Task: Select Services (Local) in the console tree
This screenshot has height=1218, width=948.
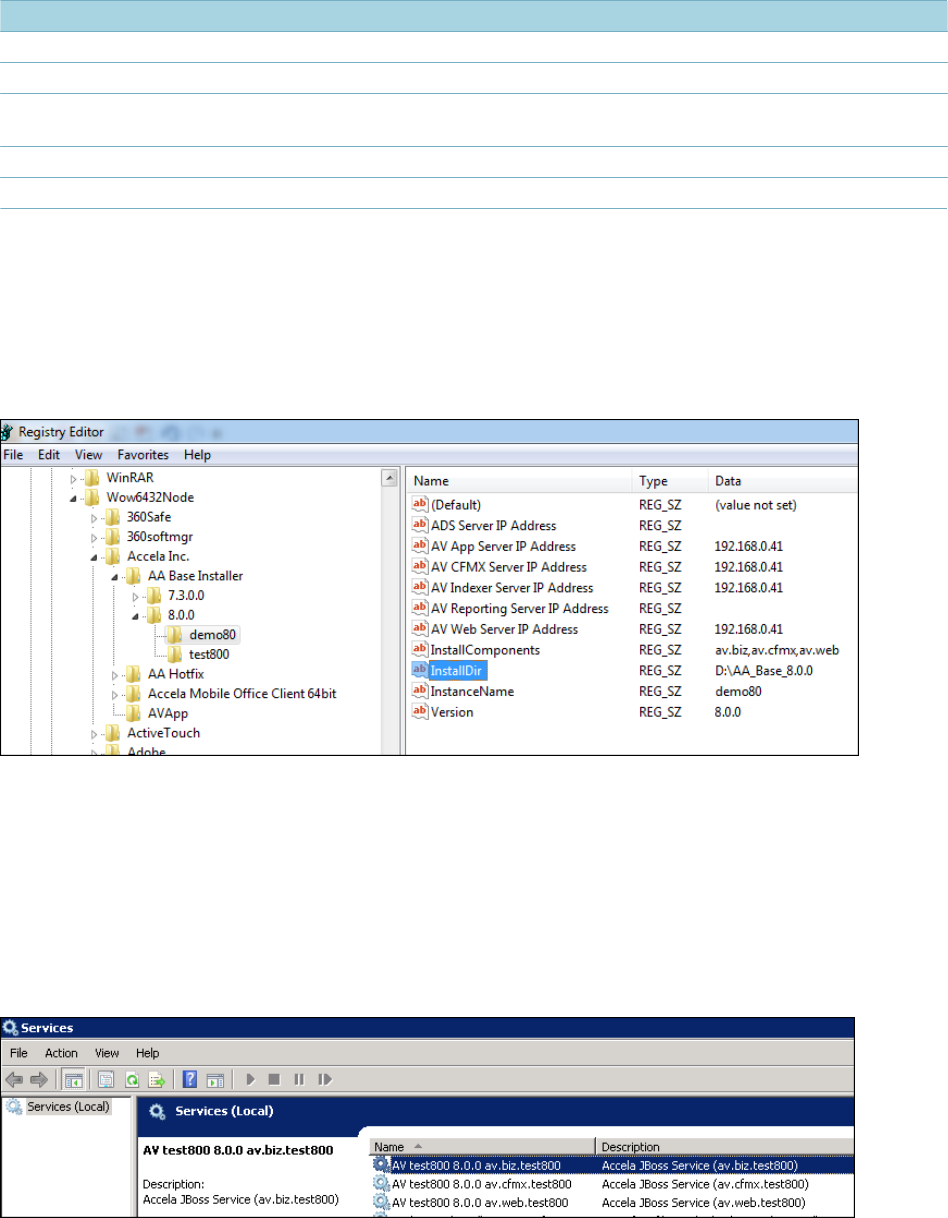Action: pos(67,1106)
